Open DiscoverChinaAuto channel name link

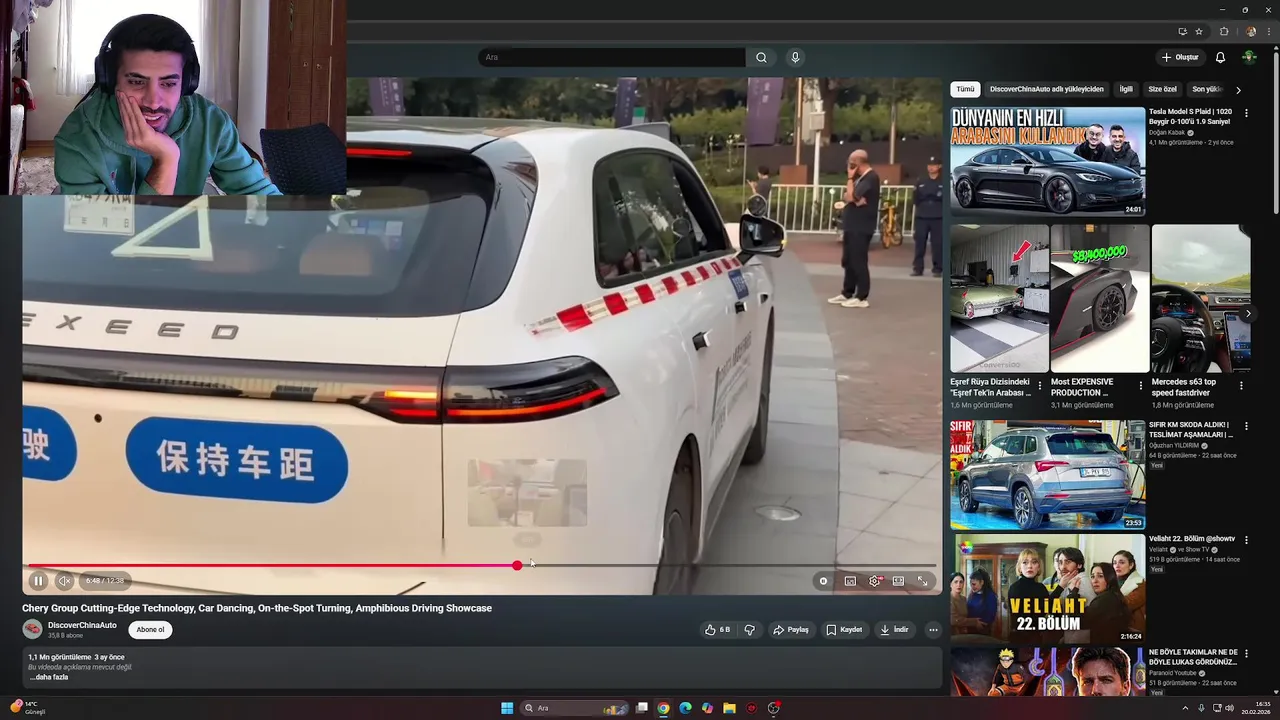(82, 625)
